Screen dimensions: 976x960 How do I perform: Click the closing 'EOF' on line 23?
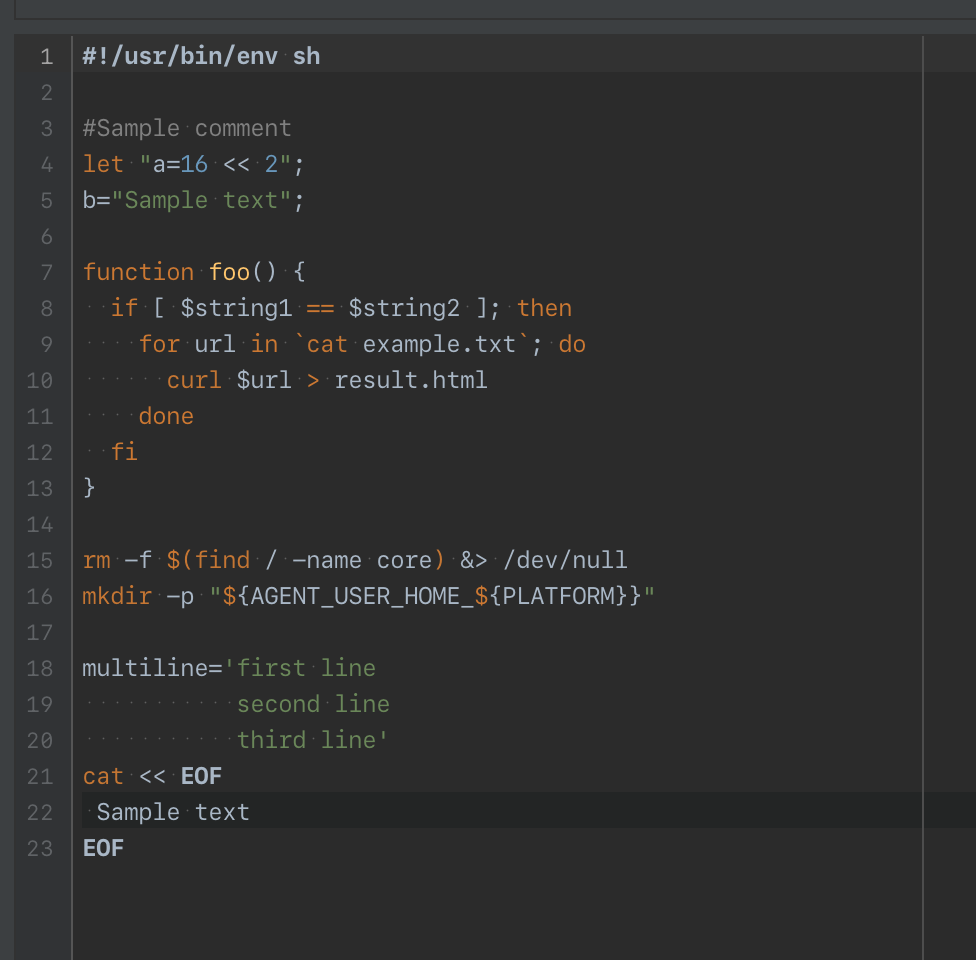[x=103, y=849]
